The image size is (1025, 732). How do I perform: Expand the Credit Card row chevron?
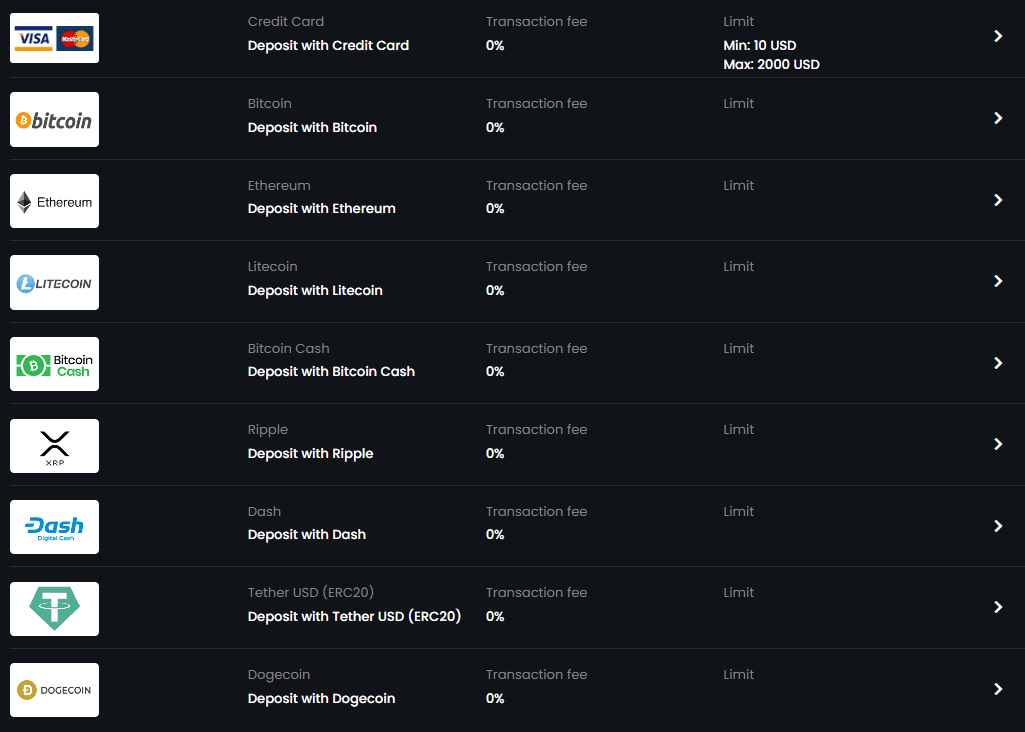pos(998,36)
